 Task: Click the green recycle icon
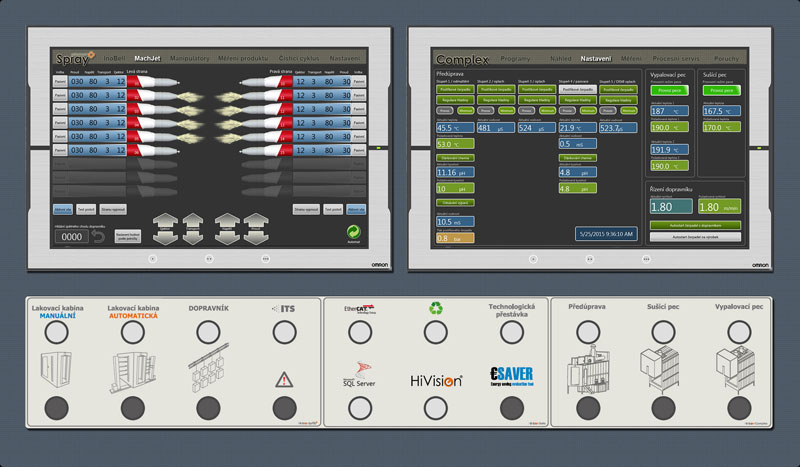[435, 310]
